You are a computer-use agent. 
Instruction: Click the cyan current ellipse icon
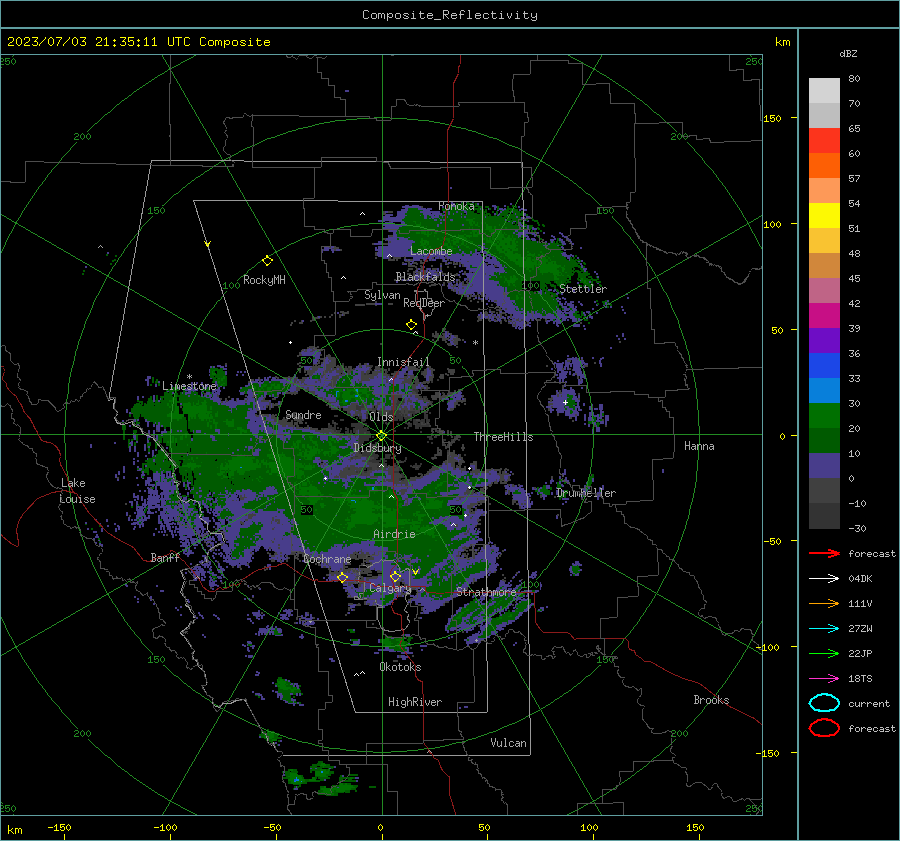824,703
